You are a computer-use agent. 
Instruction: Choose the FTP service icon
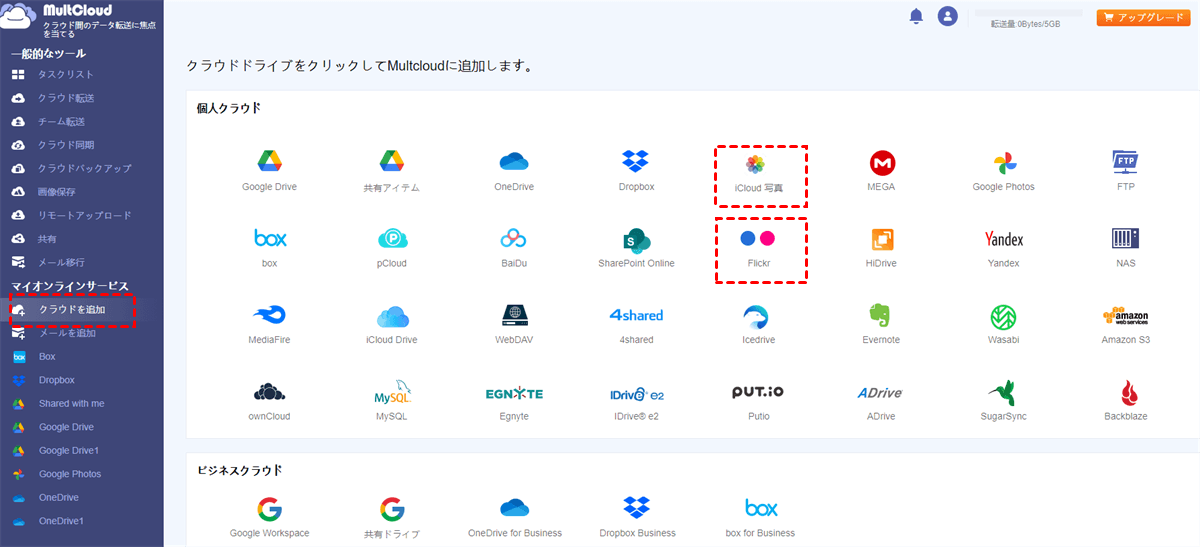[1126, 161]
